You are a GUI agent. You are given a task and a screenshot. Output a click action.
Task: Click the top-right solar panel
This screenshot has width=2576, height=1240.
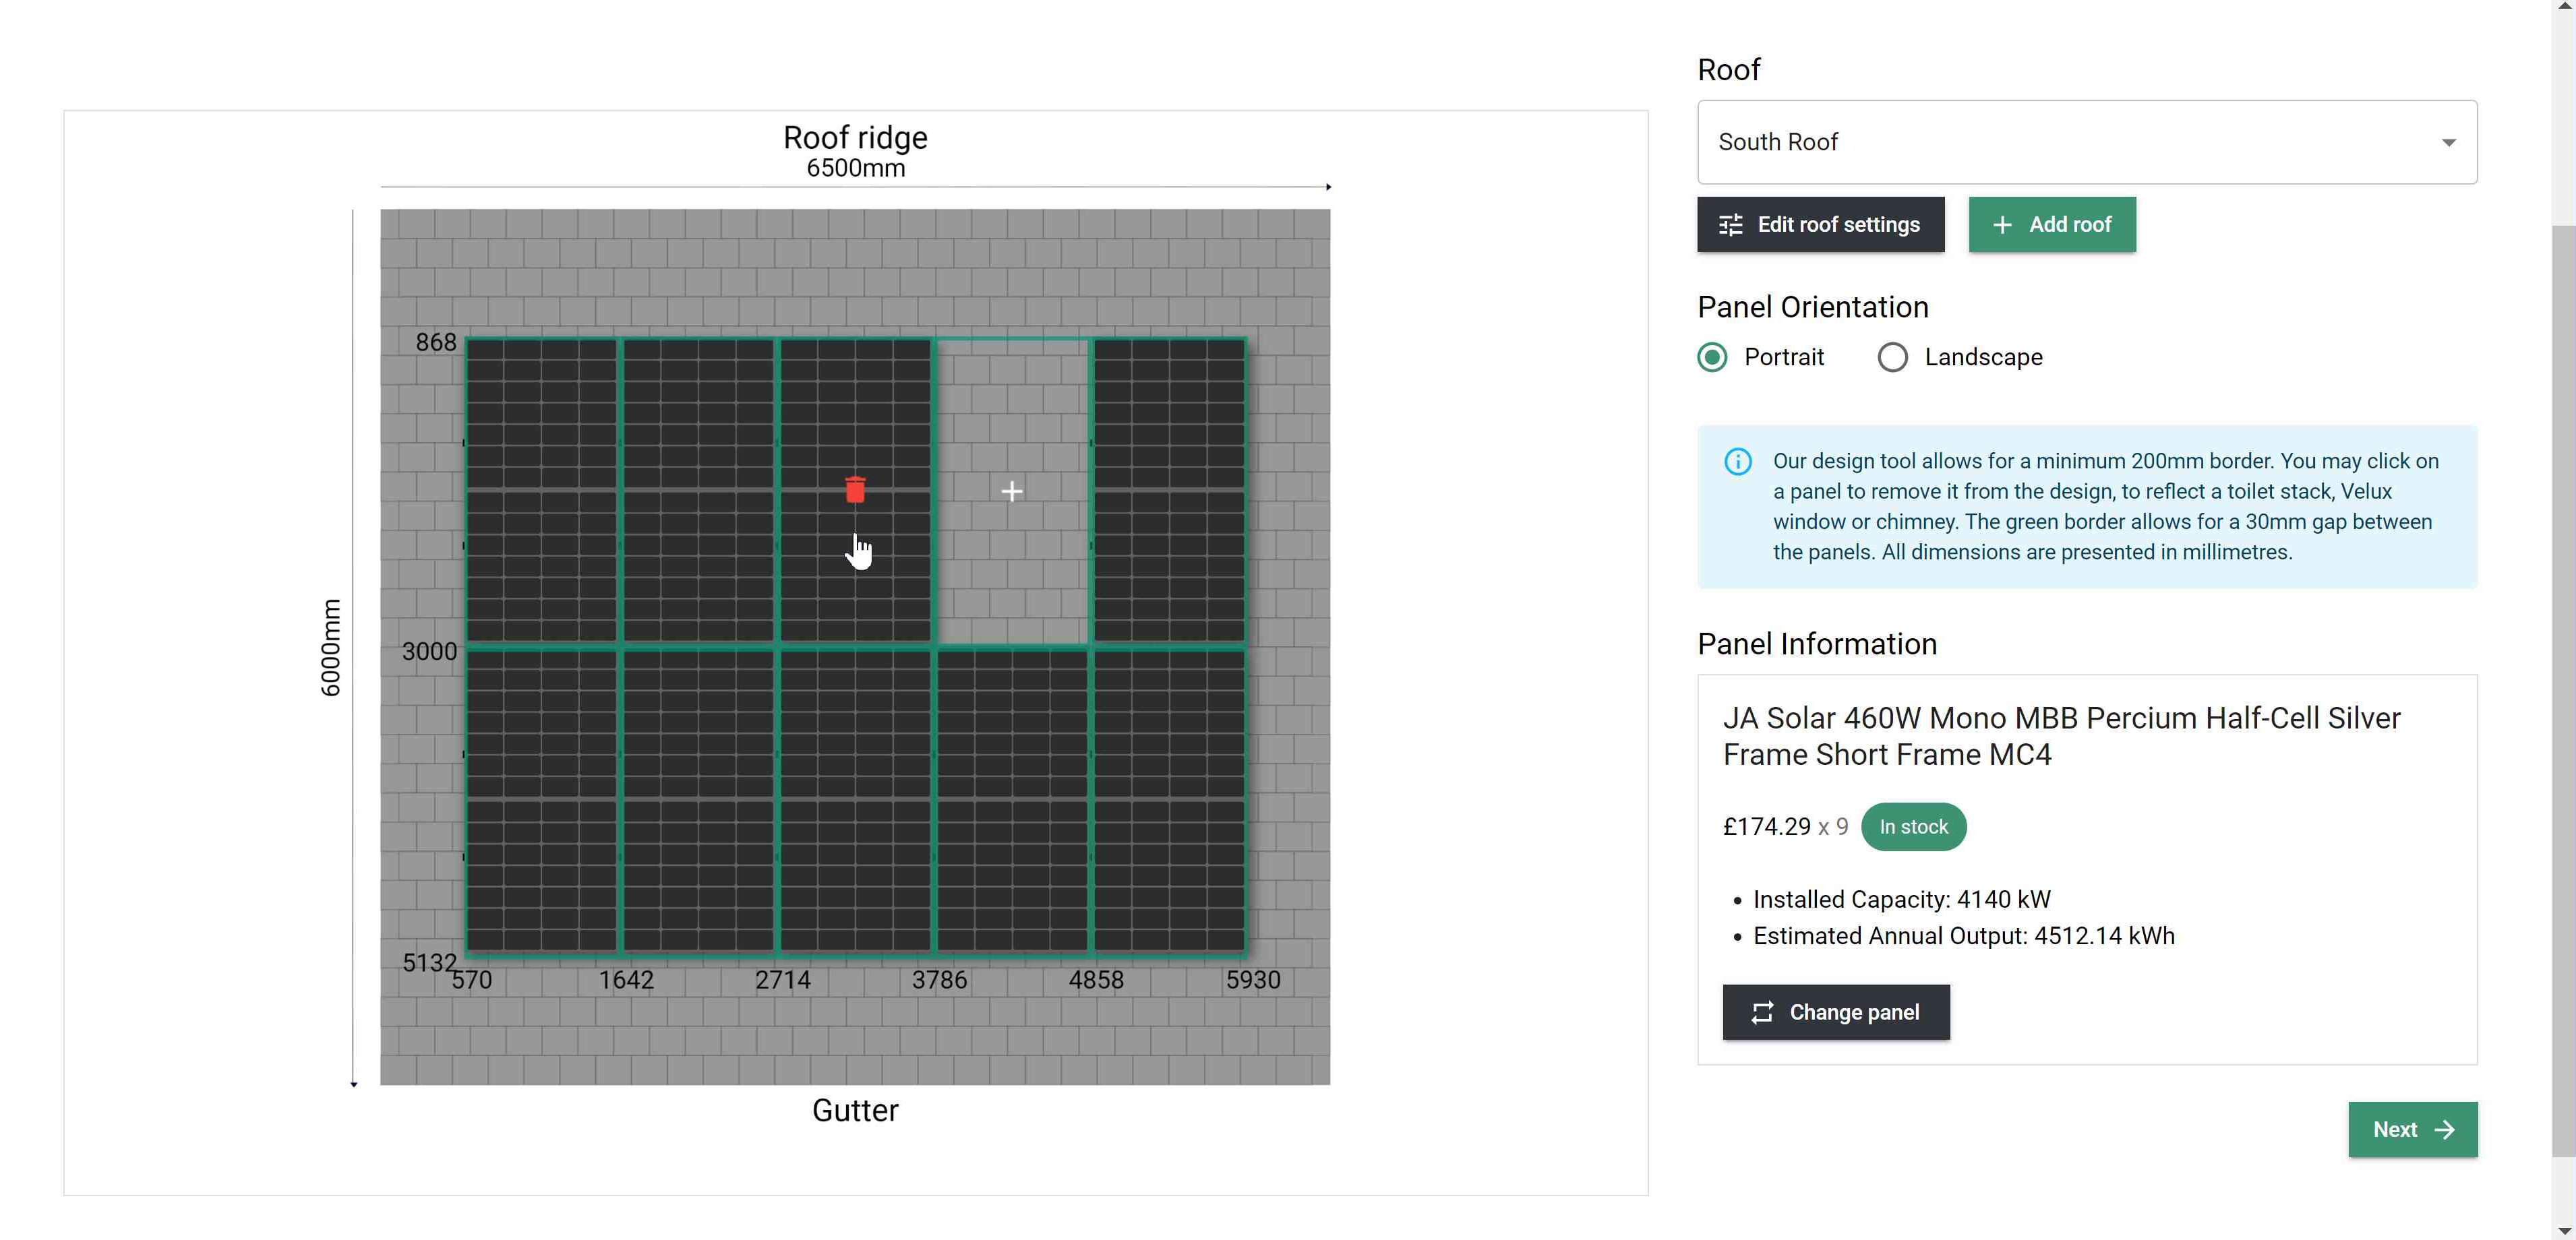(1169, 490)
